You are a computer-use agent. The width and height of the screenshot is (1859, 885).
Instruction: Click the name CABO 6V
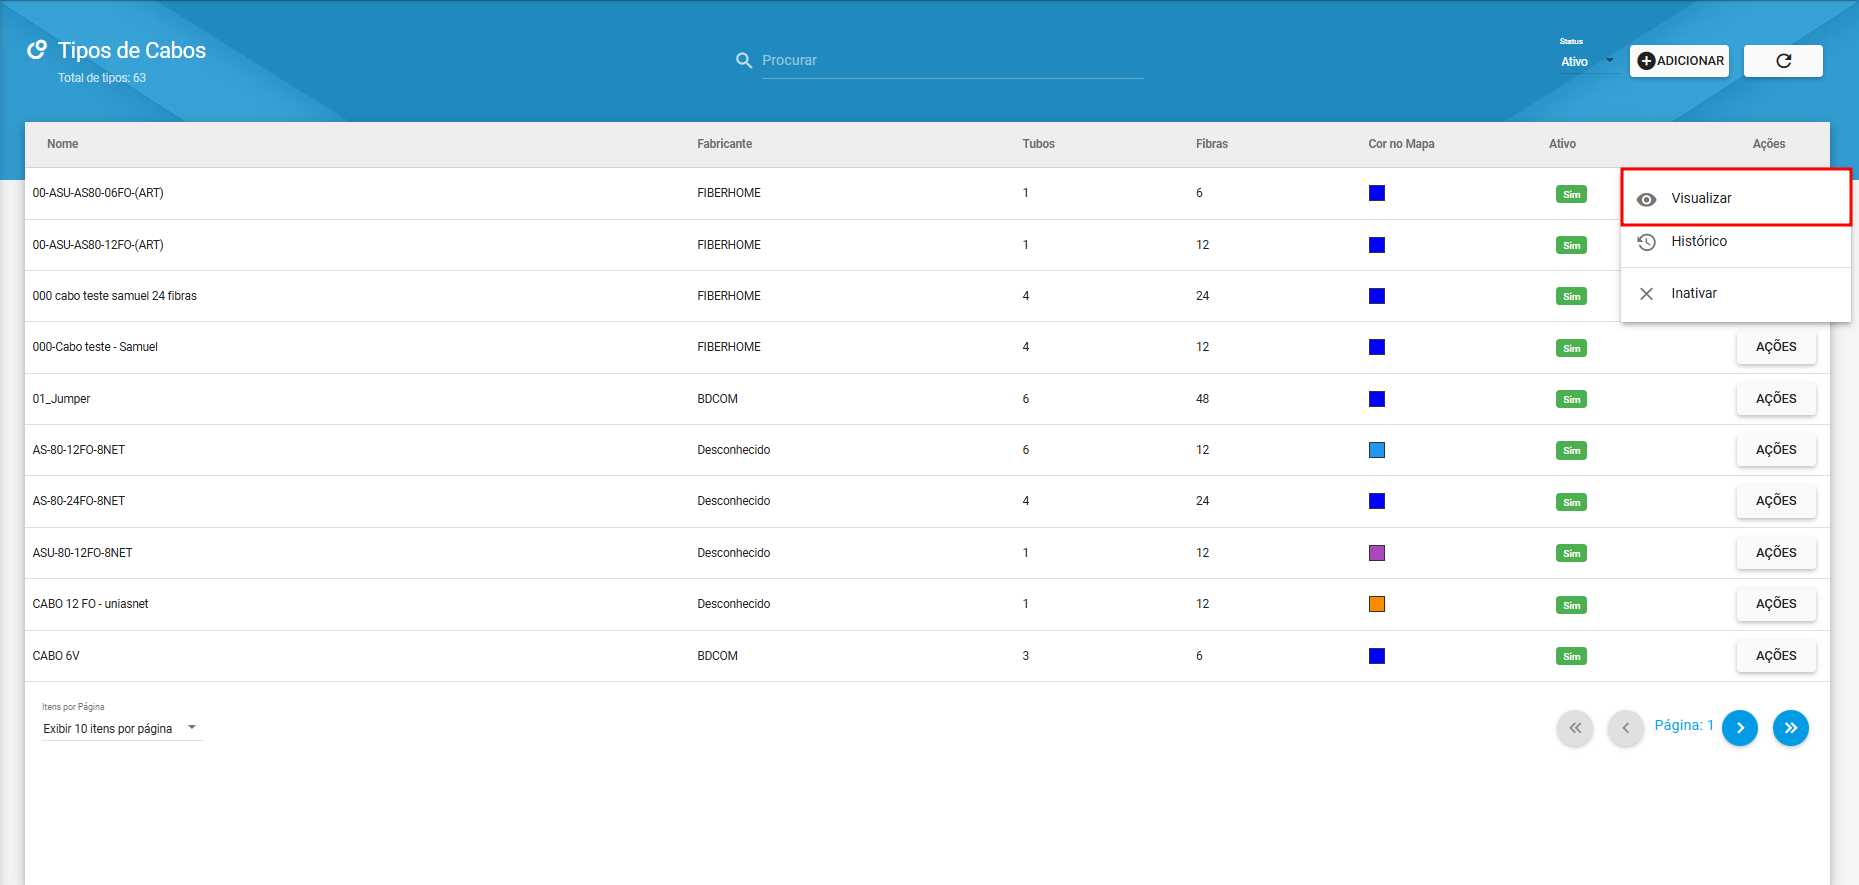point(56,656)
